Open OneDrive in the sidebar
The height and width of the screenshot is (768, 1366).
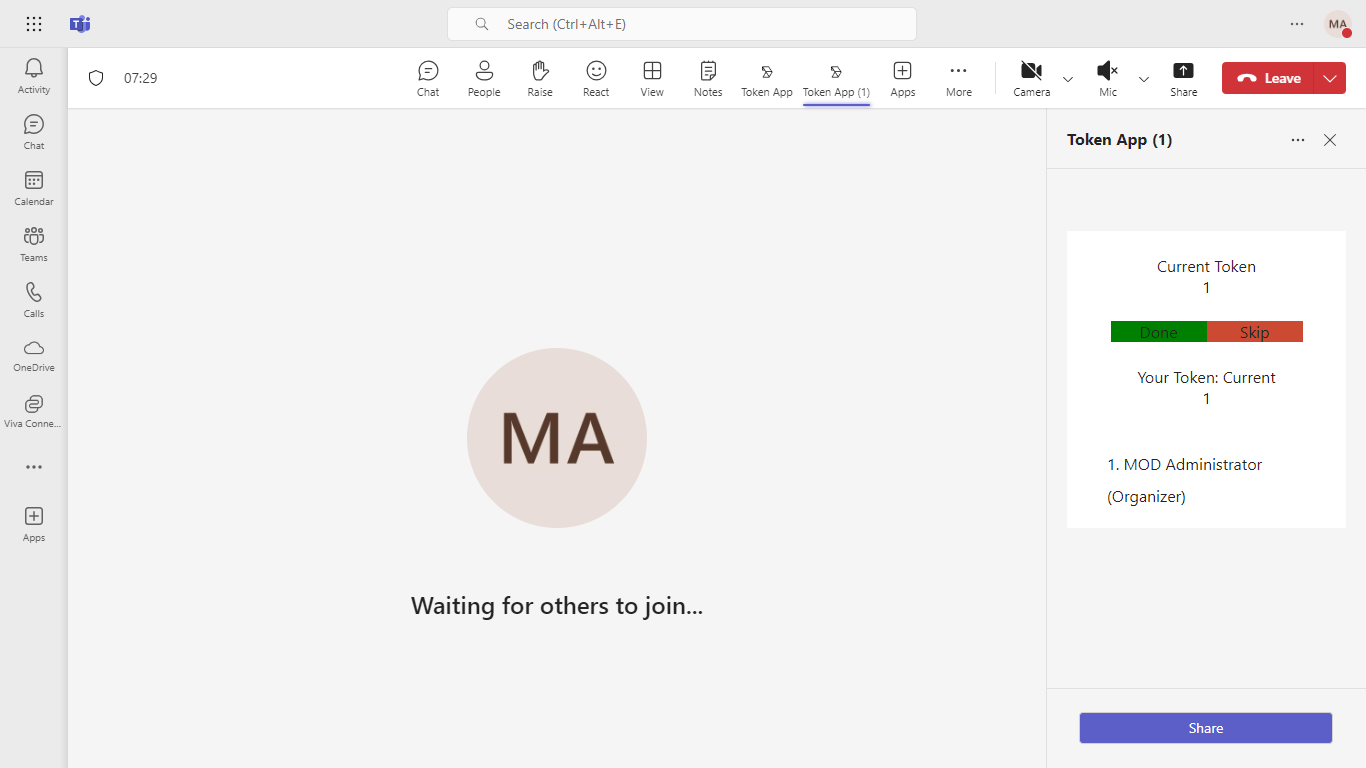34,355
